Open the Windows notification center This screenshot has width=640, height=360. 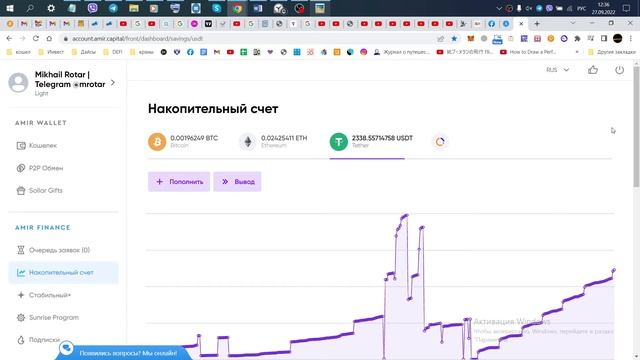(x=627, y=8)
